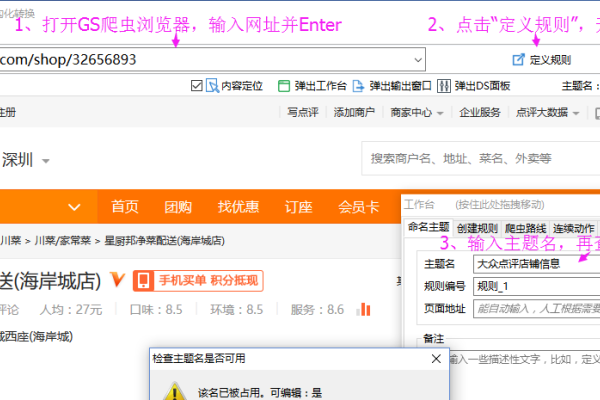The image size is (600, 400).
Task: Switch to the 命名主题 tab
Action: pos(428,227)
